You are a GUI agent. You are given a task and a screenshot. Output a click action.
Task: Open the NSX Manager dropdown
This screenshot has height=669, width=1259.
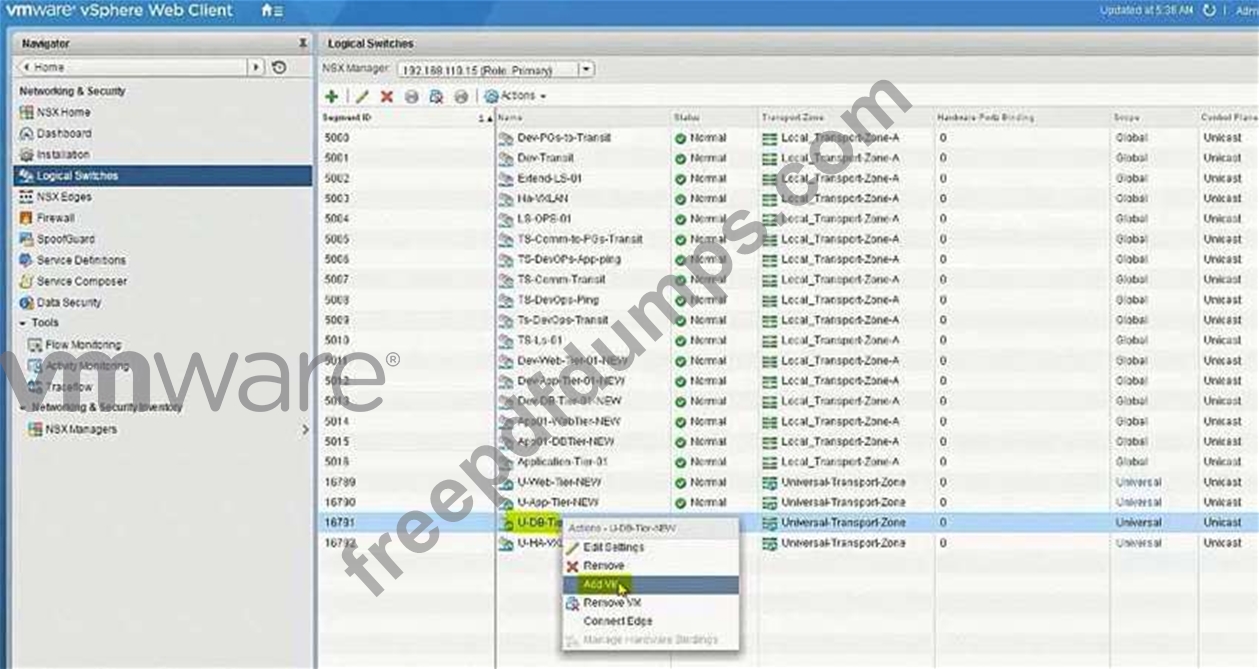(x=587, y=69)
